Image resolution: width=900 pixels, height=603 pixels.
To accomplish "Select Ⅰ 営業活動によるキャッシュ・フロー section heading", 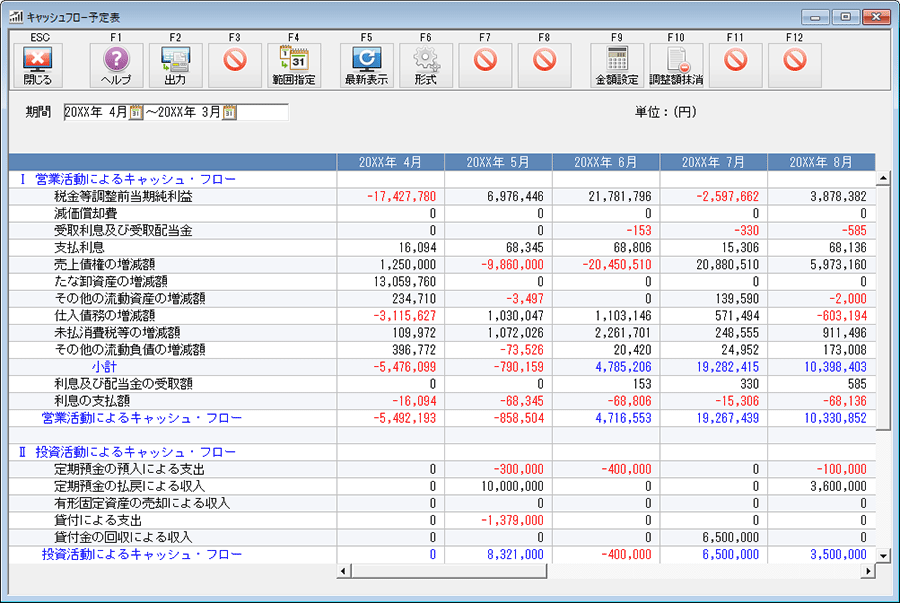I will pyautogui.click(x=127, y=180).
